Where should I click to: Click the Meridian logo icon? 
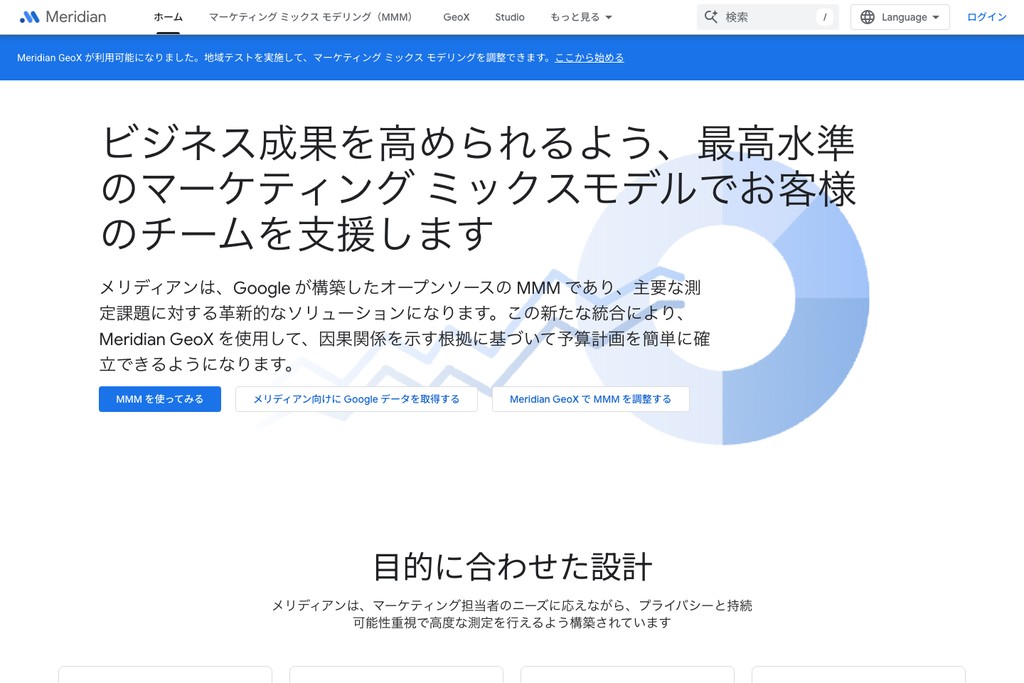coord(29,17)
